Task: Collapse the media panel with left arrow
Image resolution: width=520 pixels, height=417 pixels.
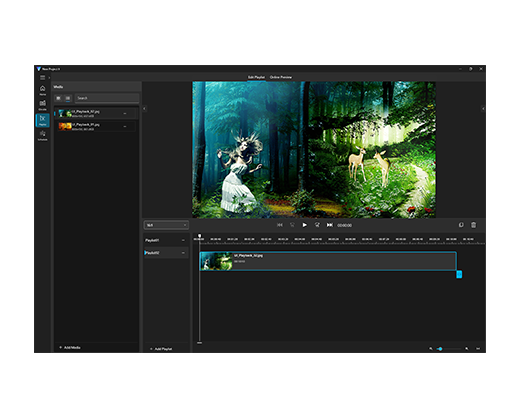Action: coord(144,108)
